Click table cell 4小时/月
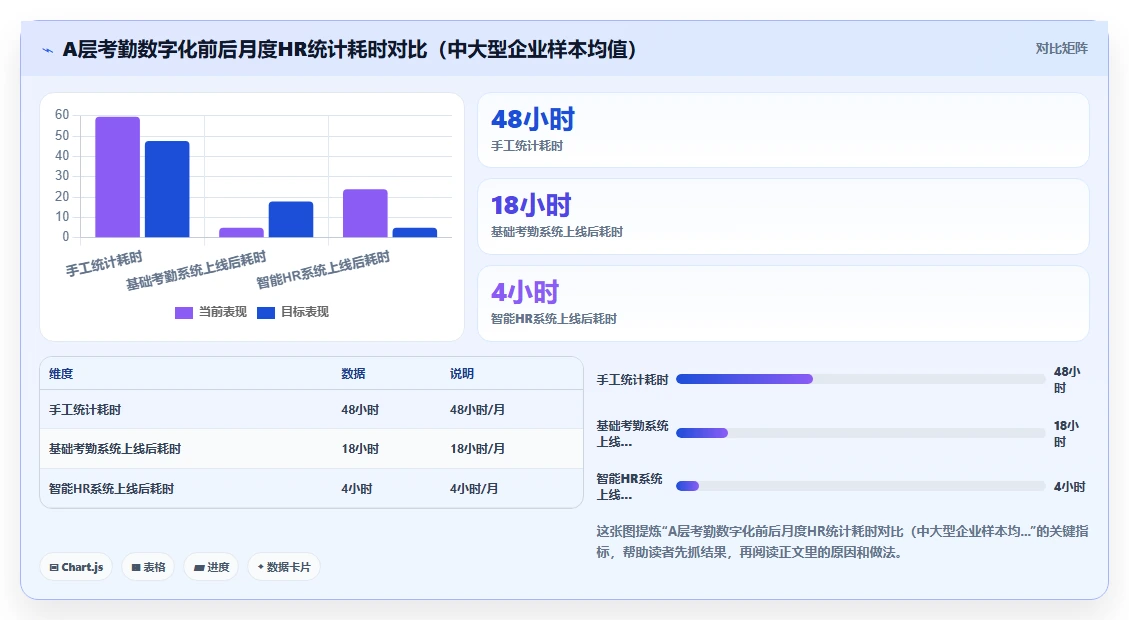The width and height of the screenshot is (1129, 620). [x=474, y=488]
